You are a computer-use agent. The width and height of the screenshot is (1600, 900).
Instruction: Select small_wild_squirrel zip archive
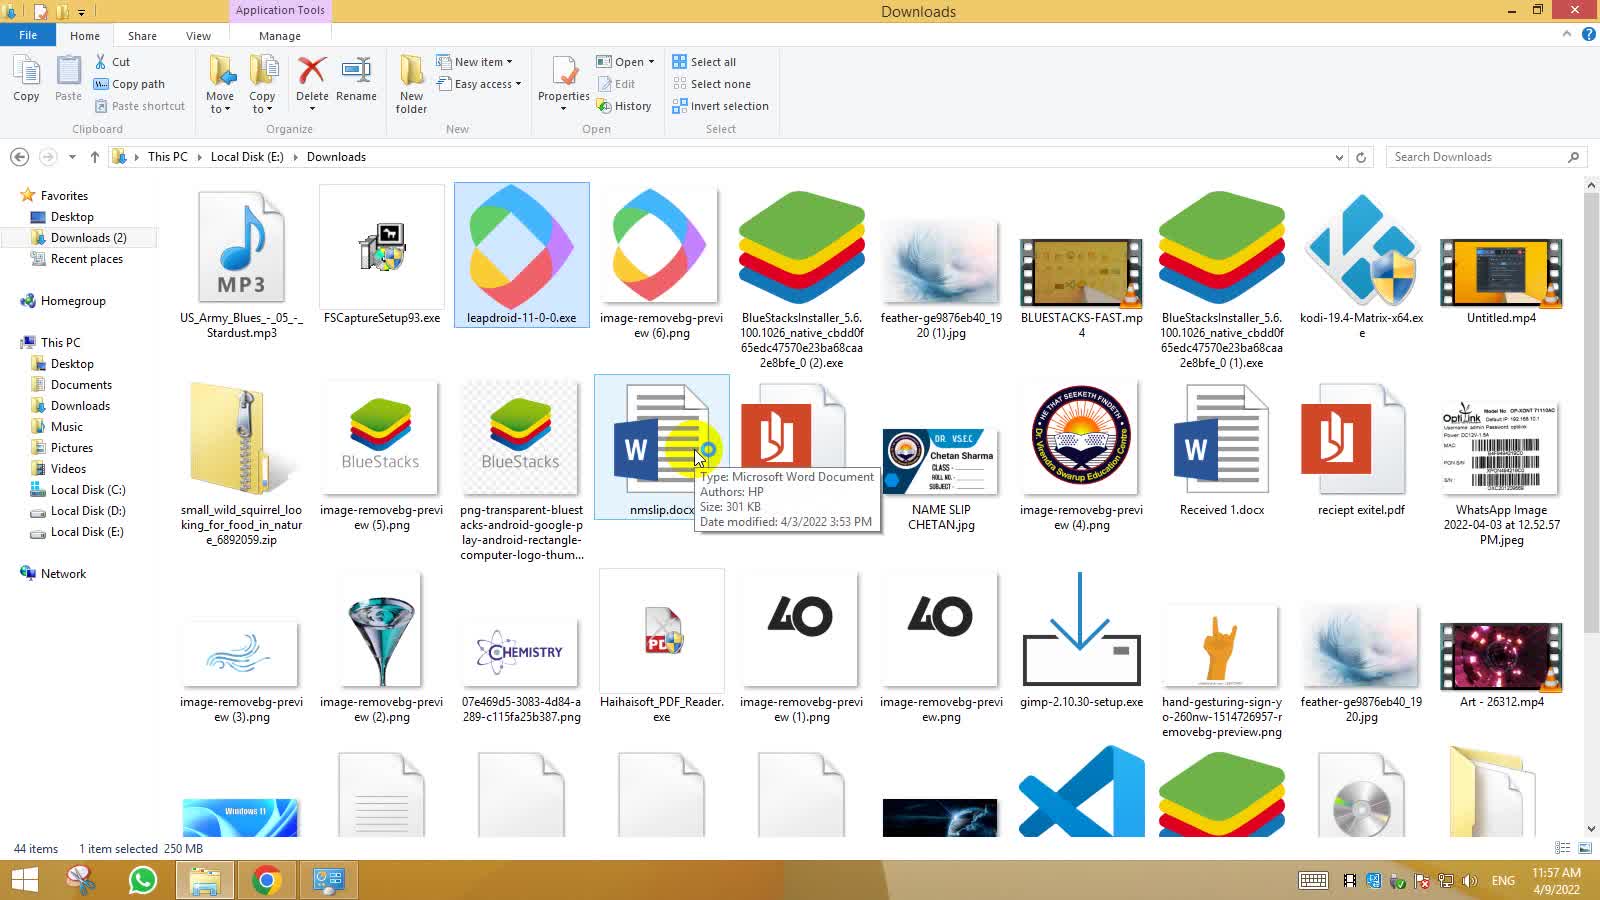pos(242,463)
